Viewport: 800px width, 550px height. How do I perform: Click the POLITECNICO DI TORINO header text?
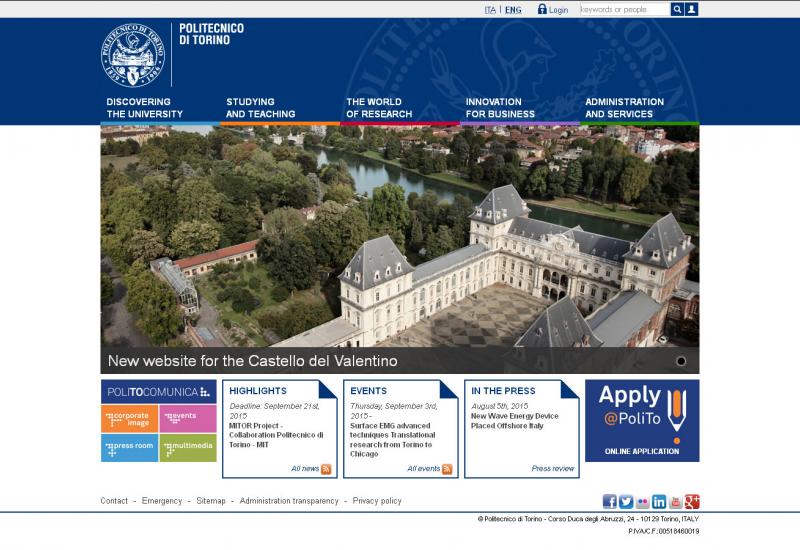[211, 34]
